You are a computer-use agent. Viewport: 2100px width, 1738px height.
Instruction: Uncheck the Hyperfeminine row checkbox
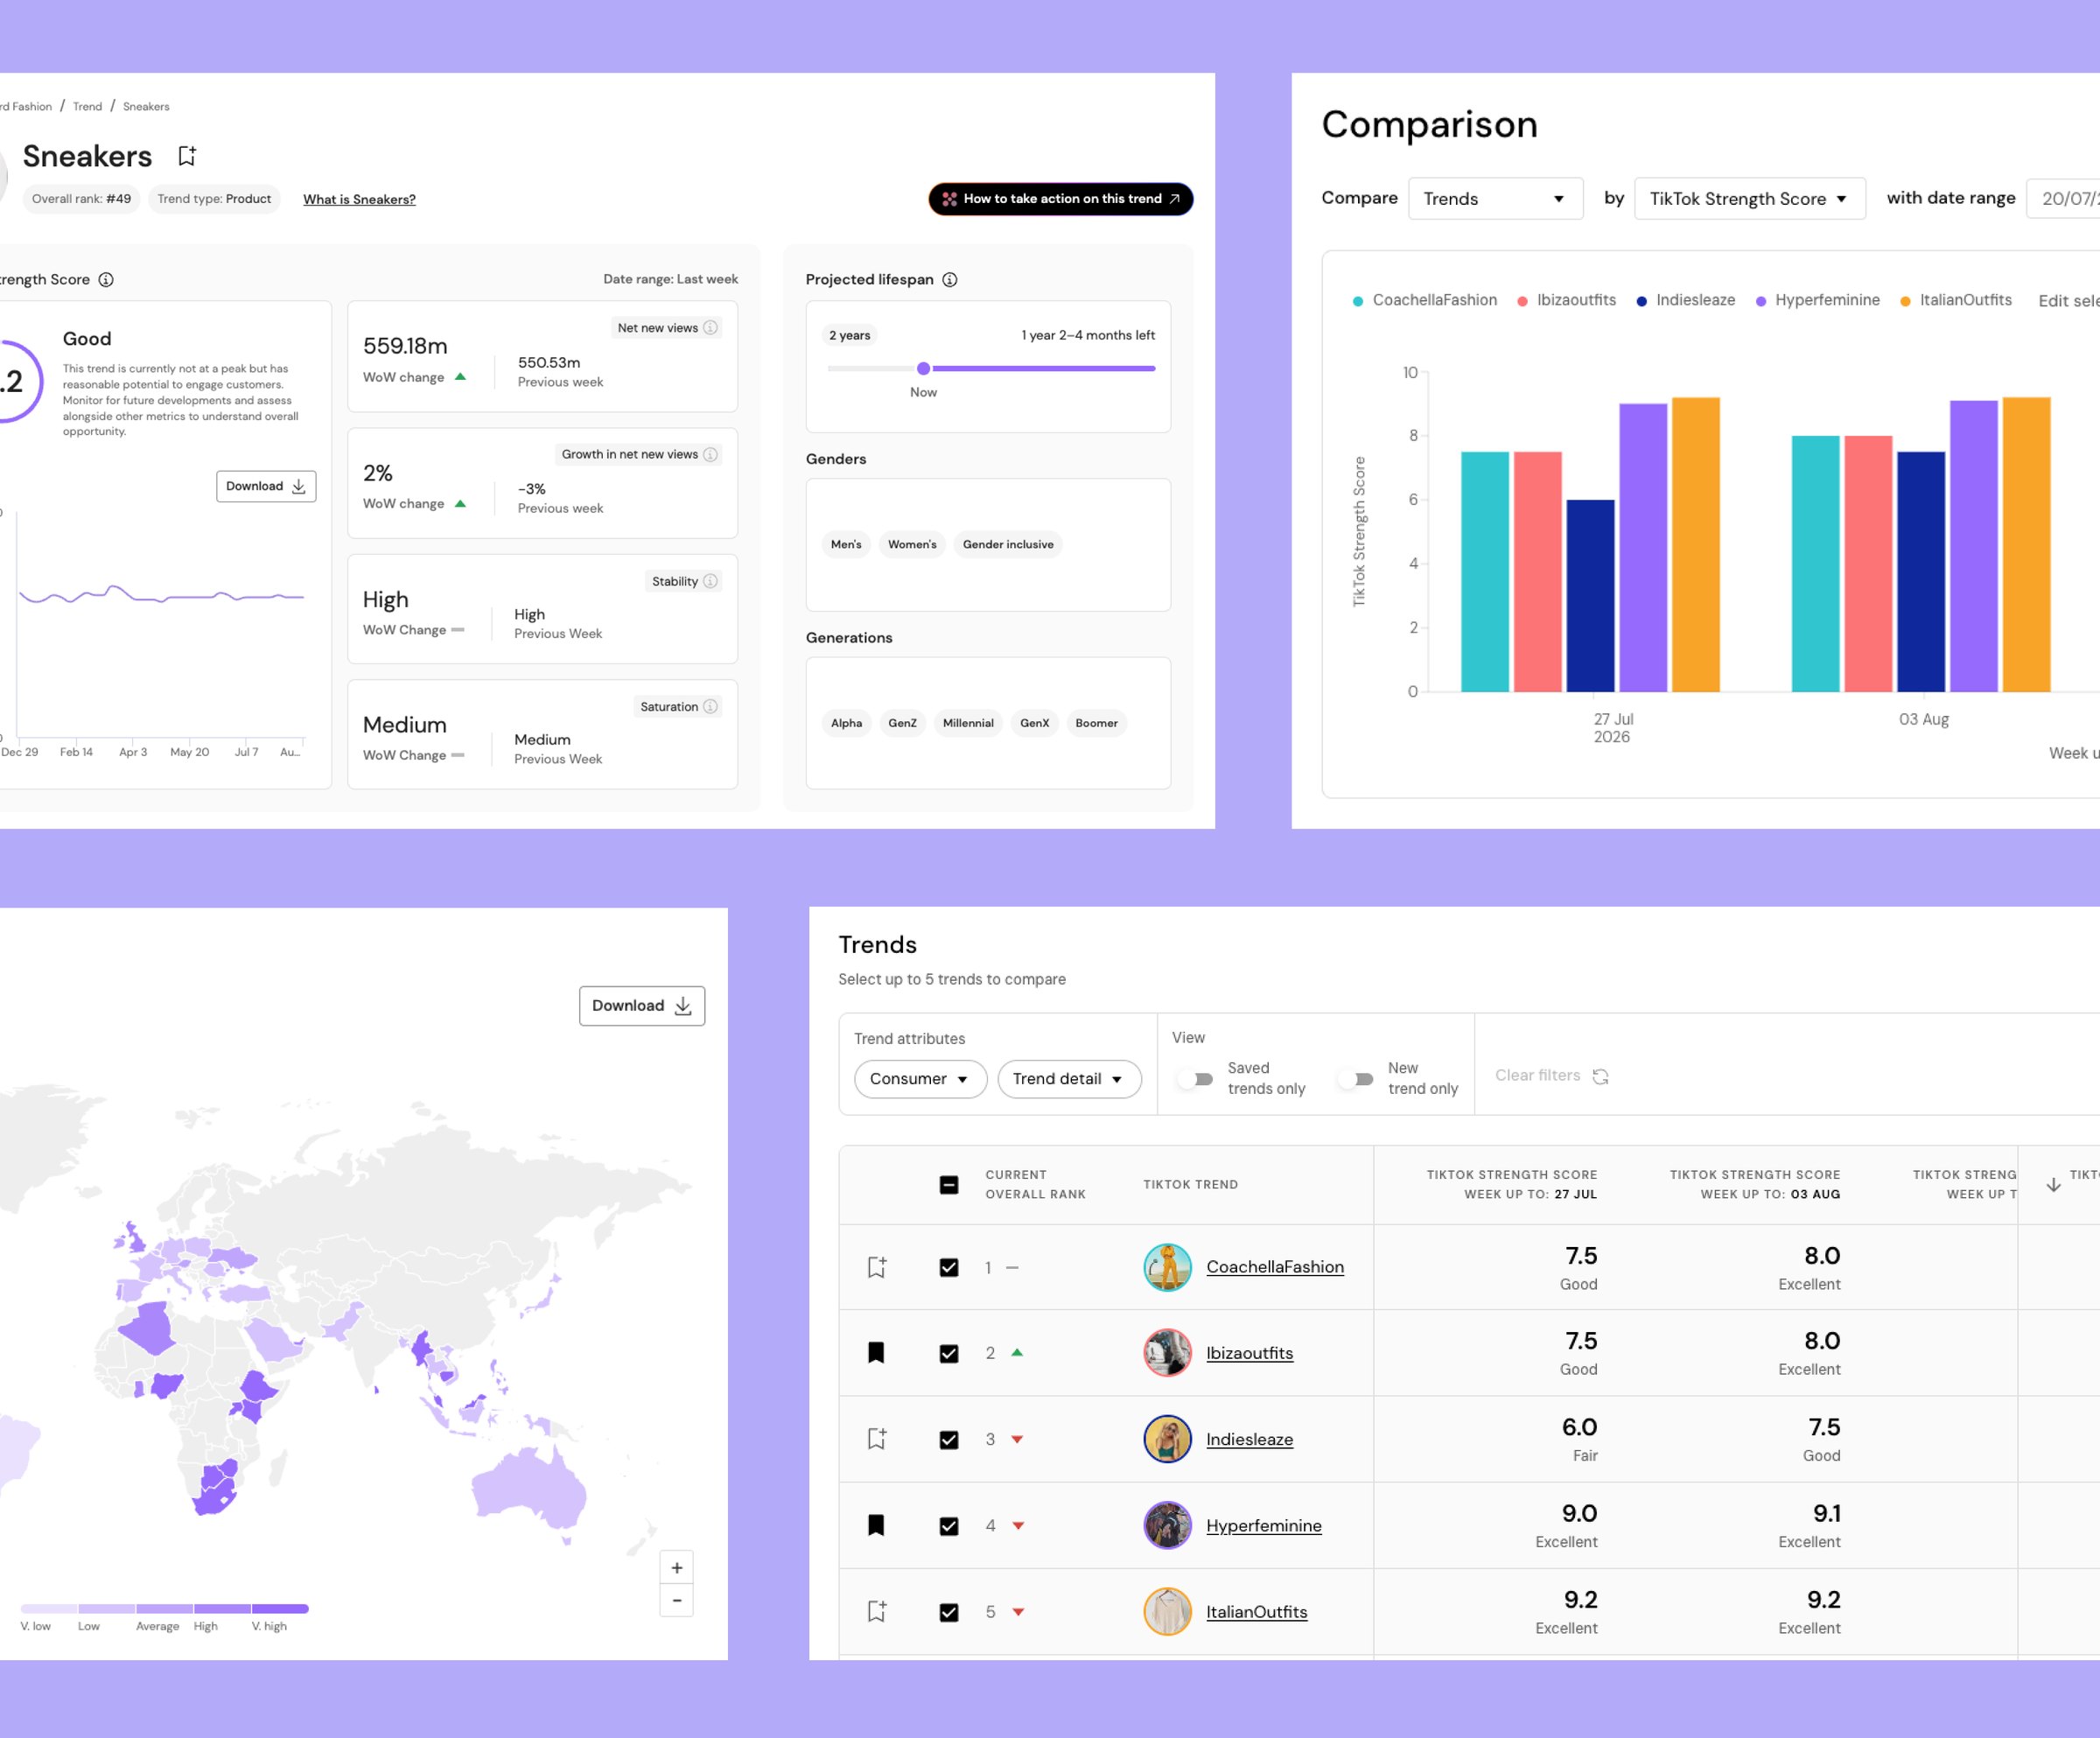pos(949,1525)
